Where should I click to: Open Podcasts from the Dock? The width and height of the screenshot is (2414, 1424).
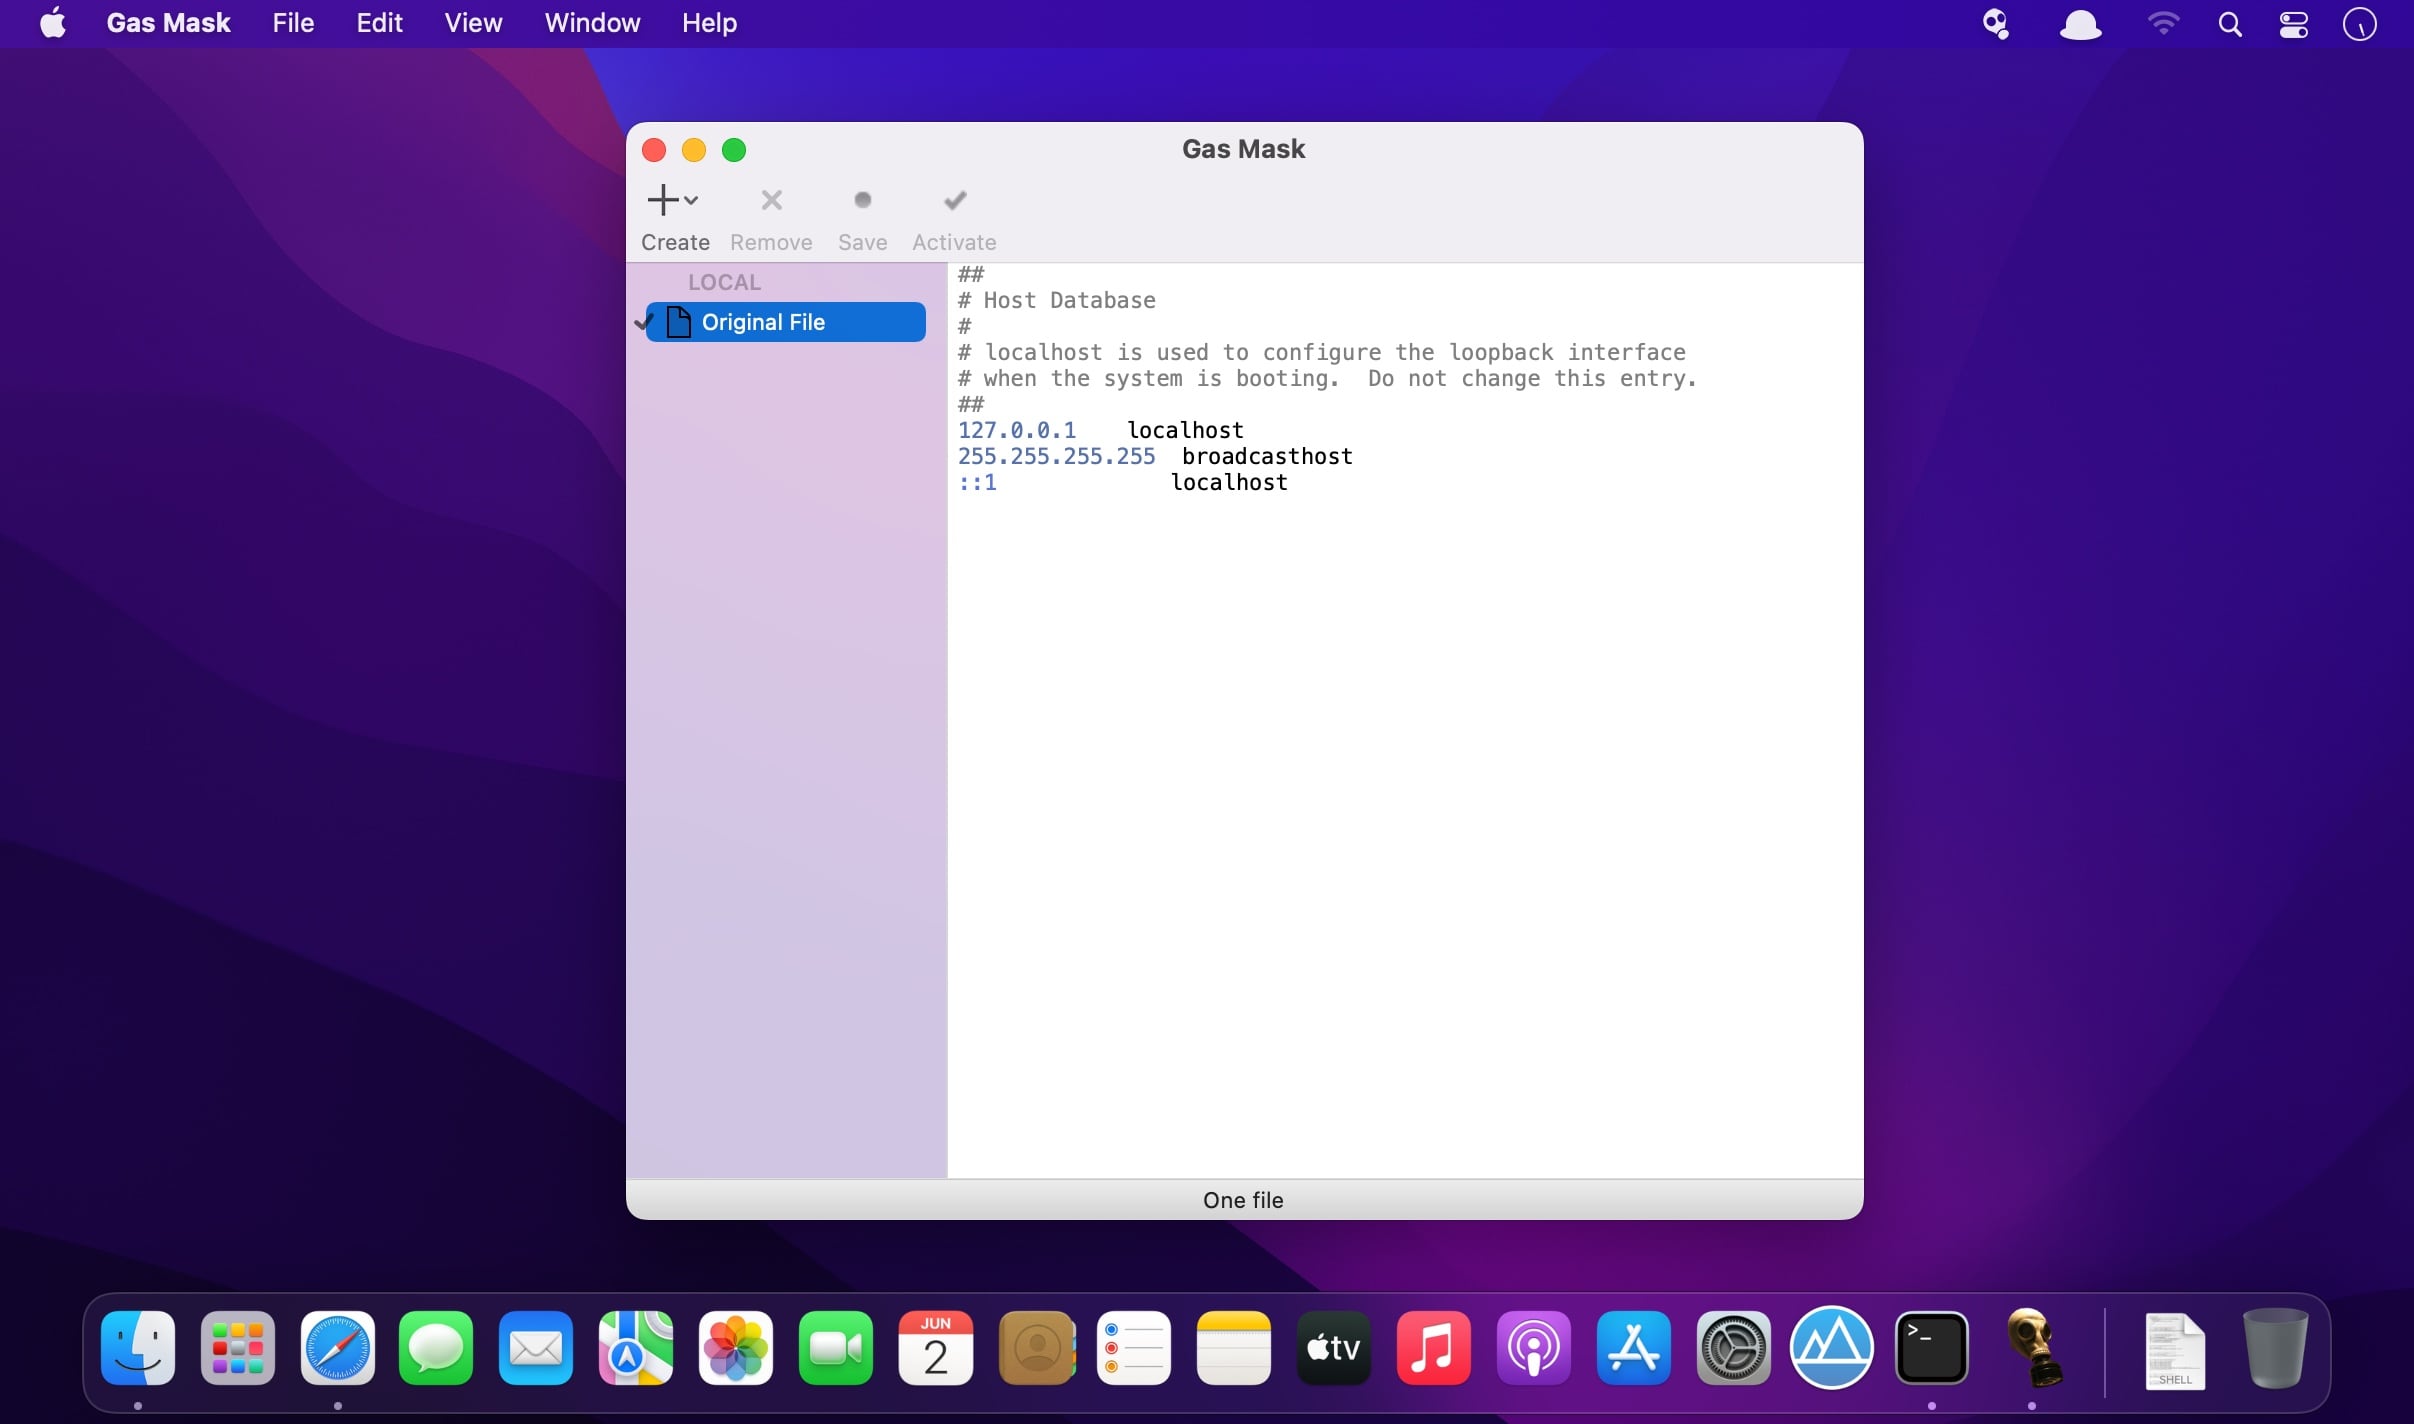tap(1534, 1348)
